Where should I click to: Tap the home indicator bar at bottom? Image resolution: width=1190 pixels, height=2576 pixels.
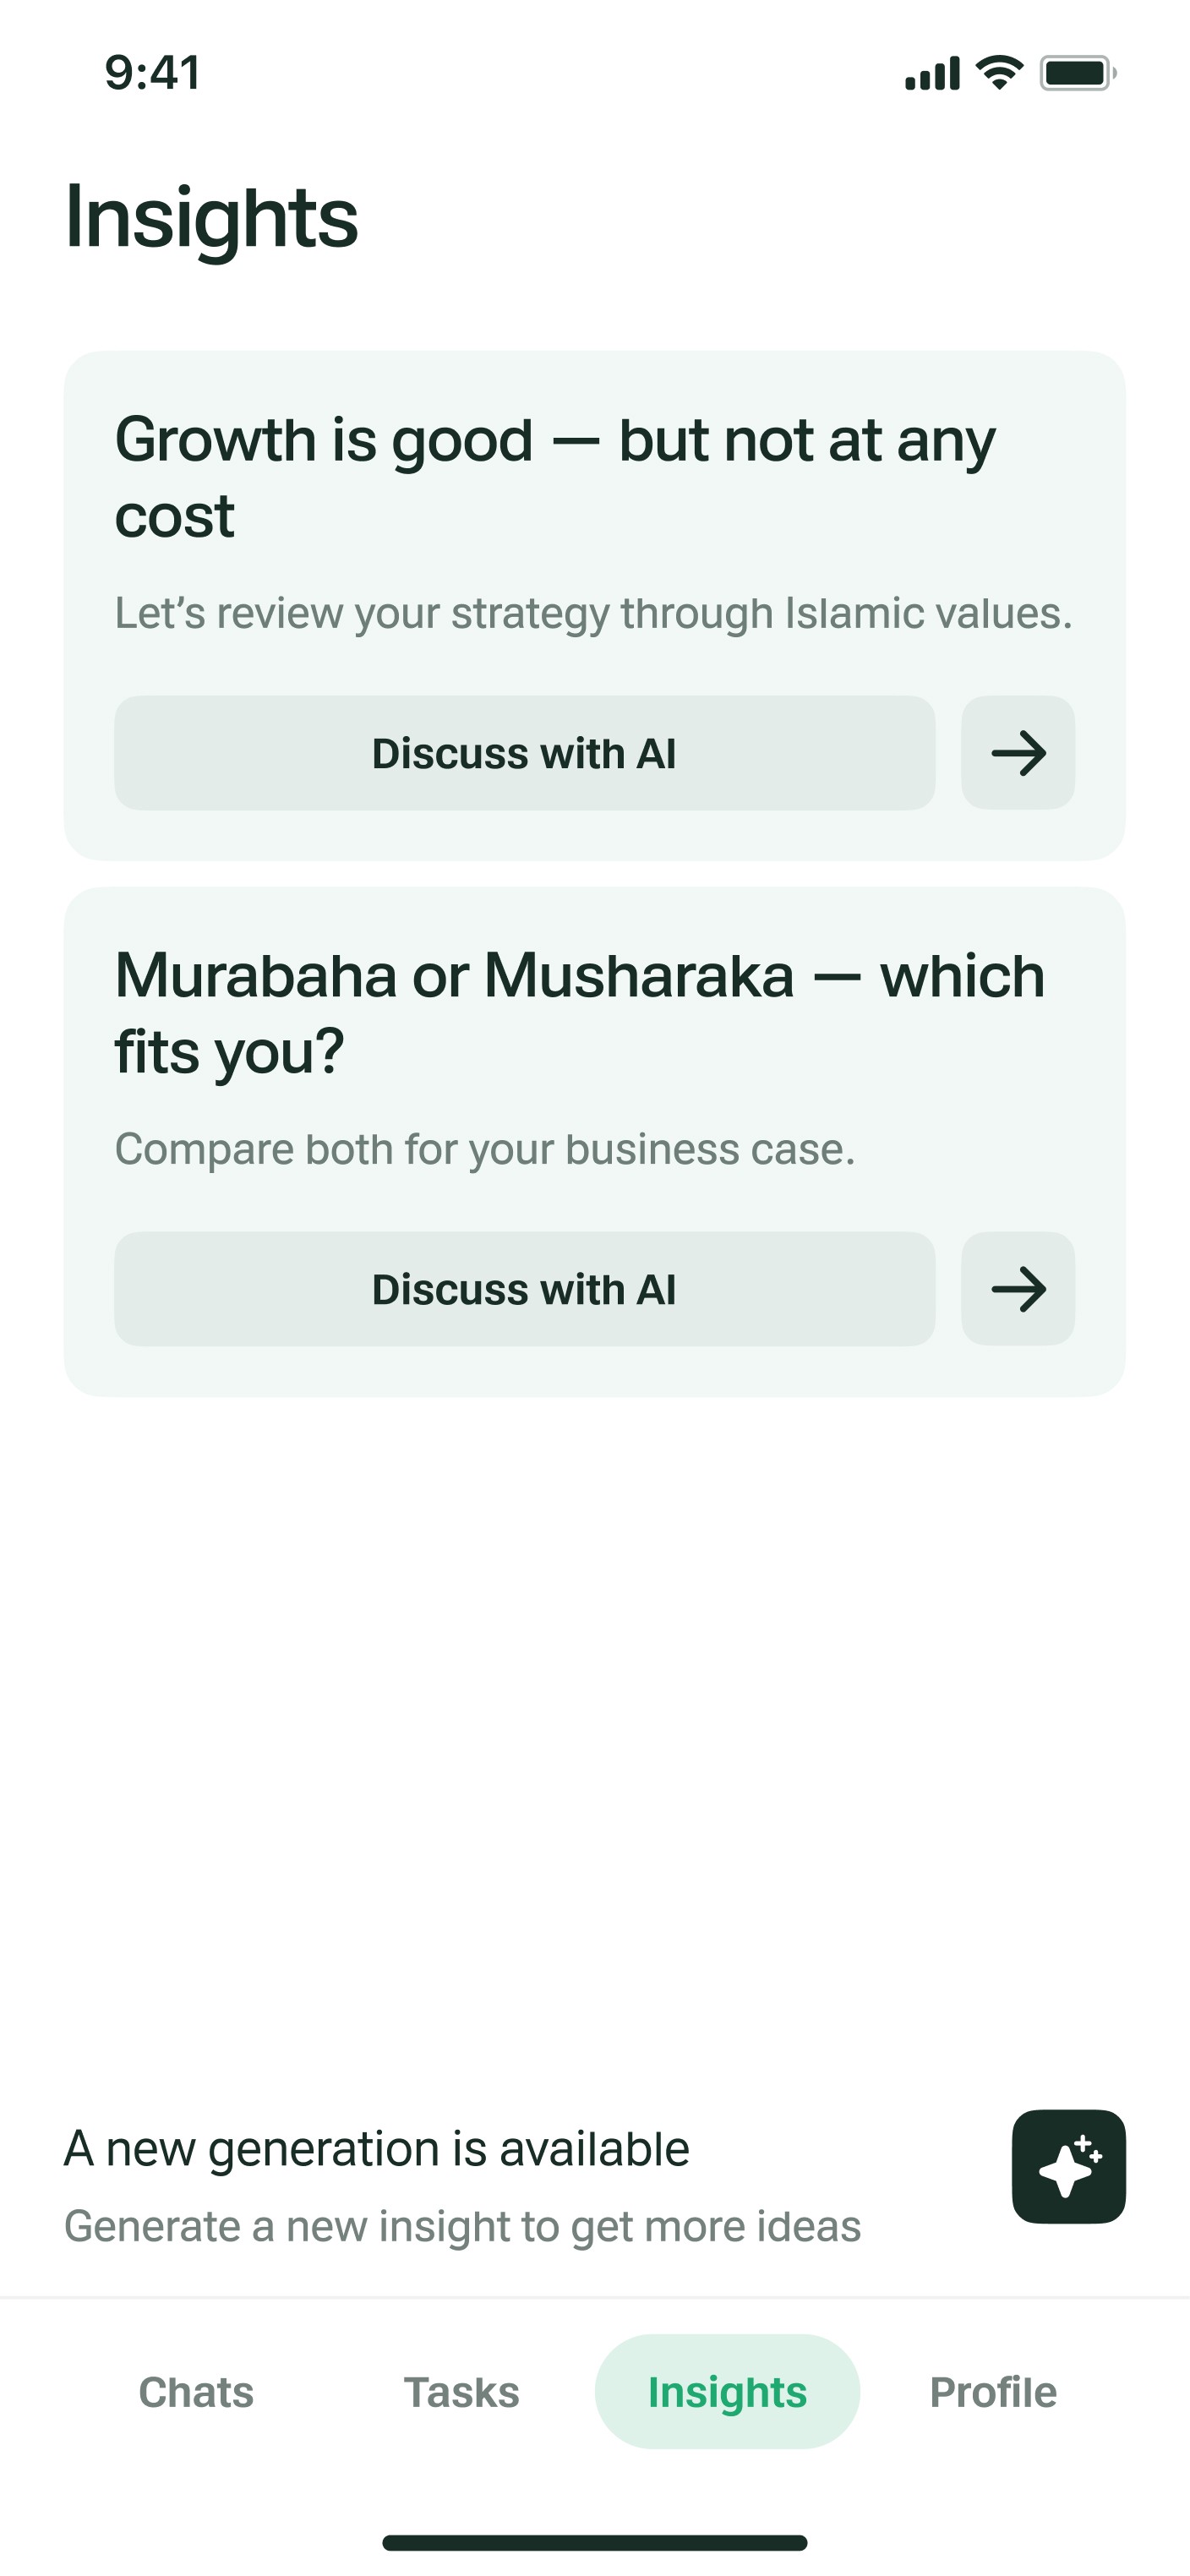pos(594,2542)
